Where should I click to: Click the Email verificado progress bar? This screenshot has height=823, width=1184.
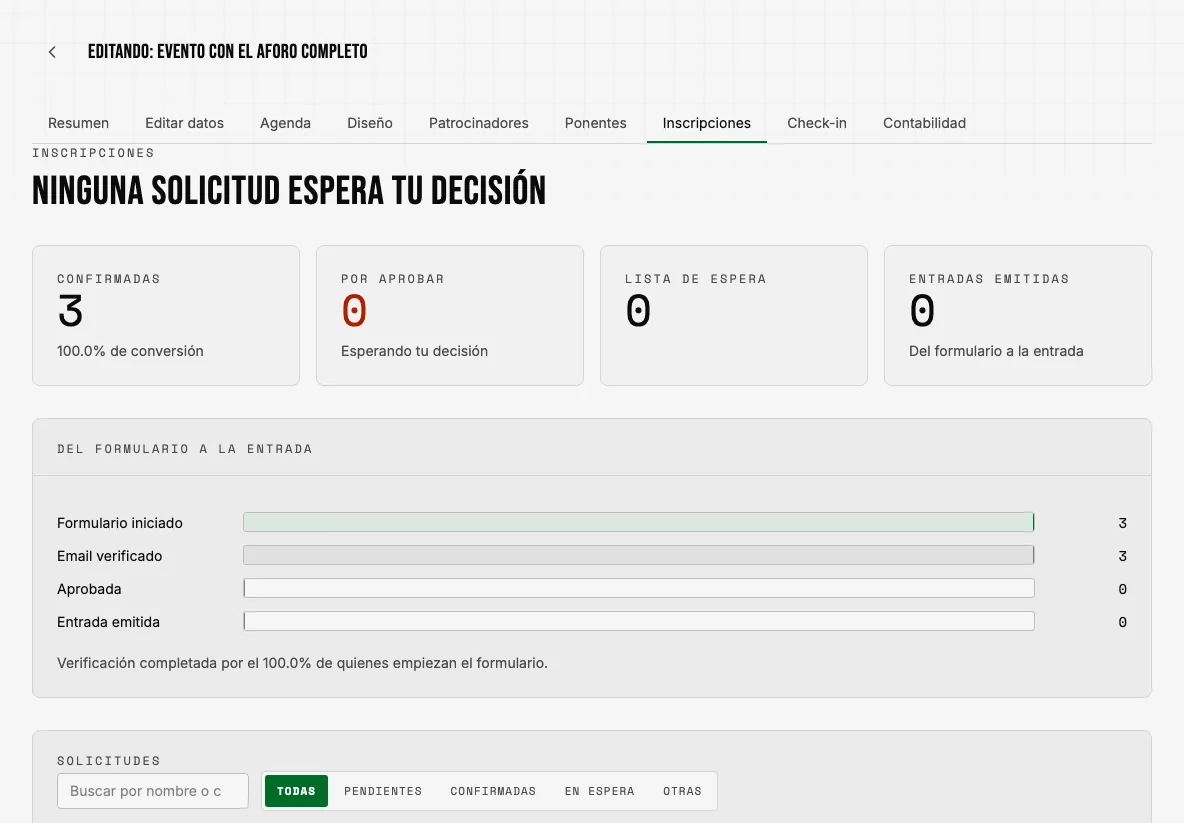coord(639,556)
